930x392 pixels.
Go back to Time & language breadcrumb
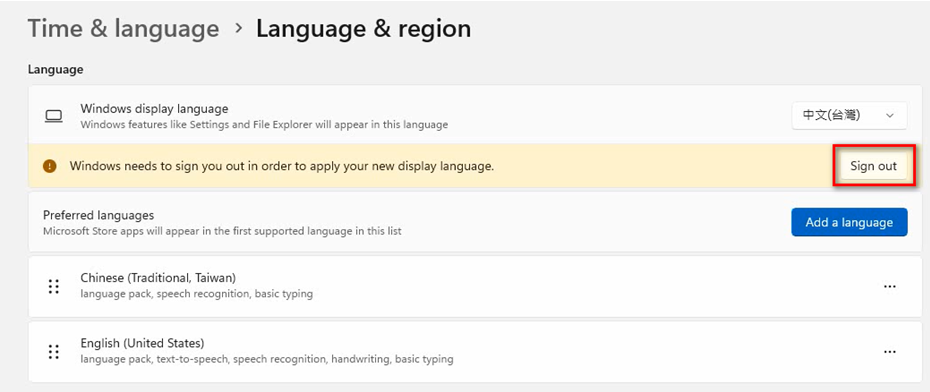123,28
